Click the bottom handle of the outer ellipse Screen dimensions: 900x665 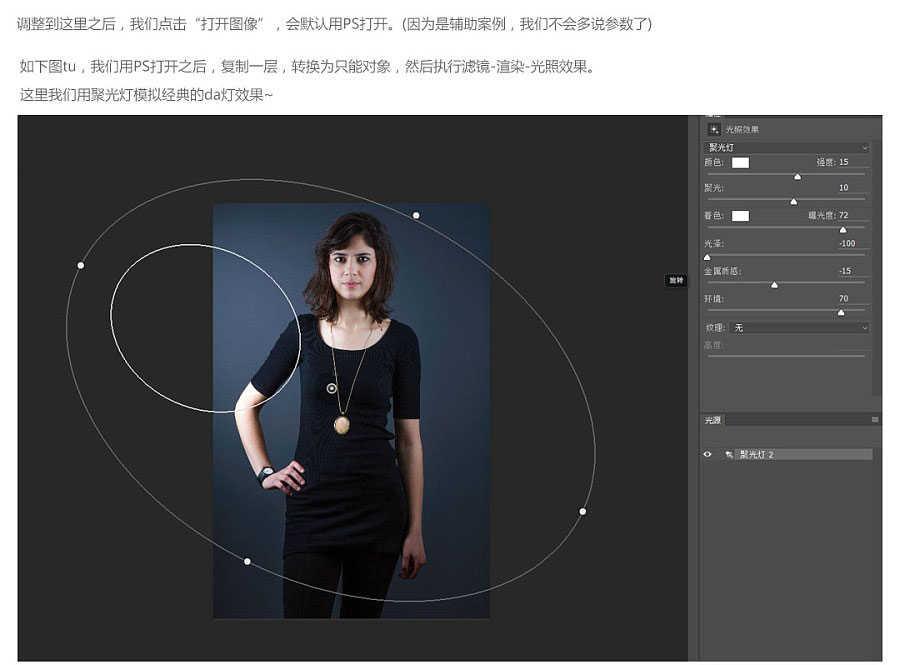[x=247, y=561]
